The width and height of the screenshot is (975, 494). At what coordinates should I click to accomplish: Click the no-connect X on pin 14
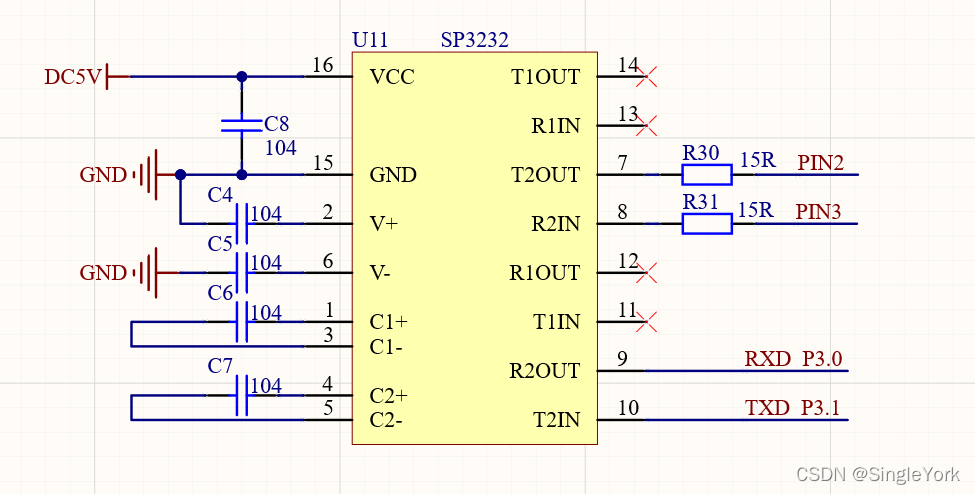click(647, 77)
